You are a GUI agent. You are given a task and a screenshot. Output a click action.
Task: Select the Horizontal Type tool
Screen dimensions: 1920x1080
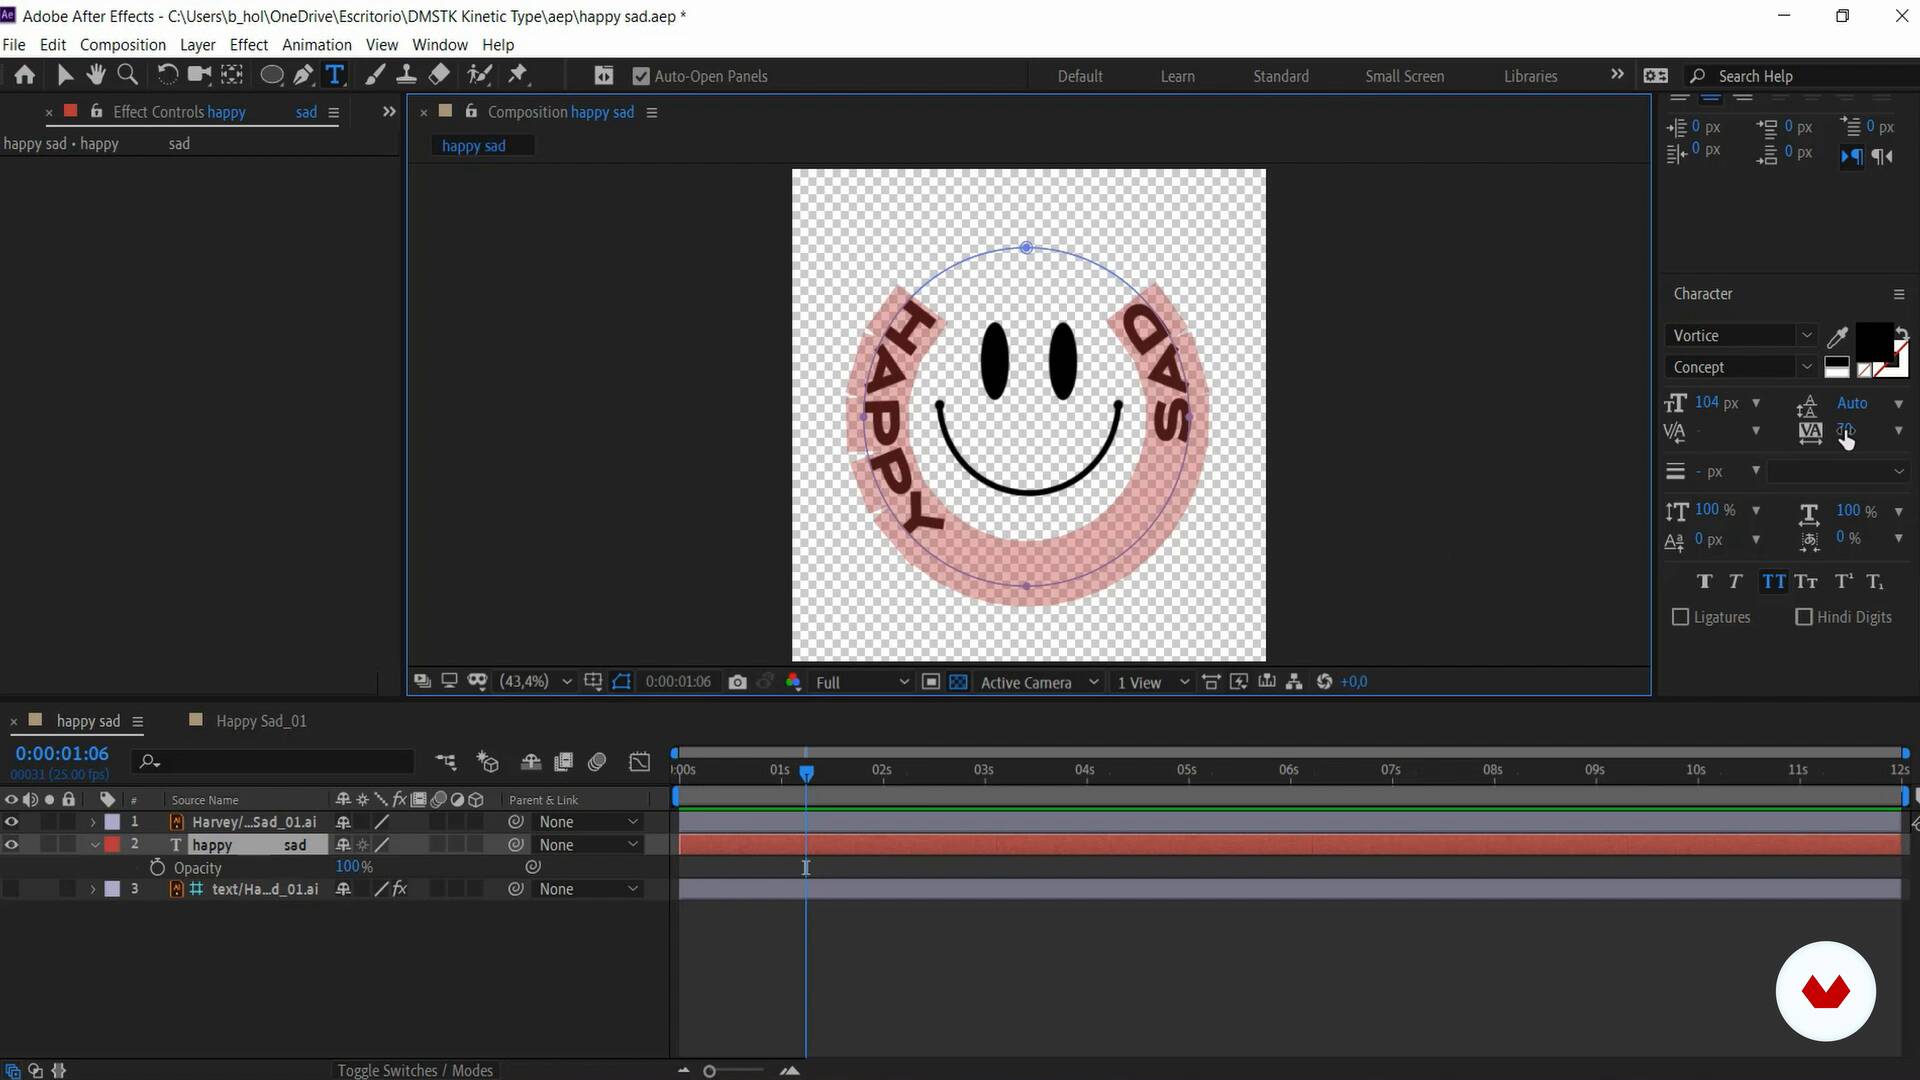pyautogui.click(x=335, y=75)
